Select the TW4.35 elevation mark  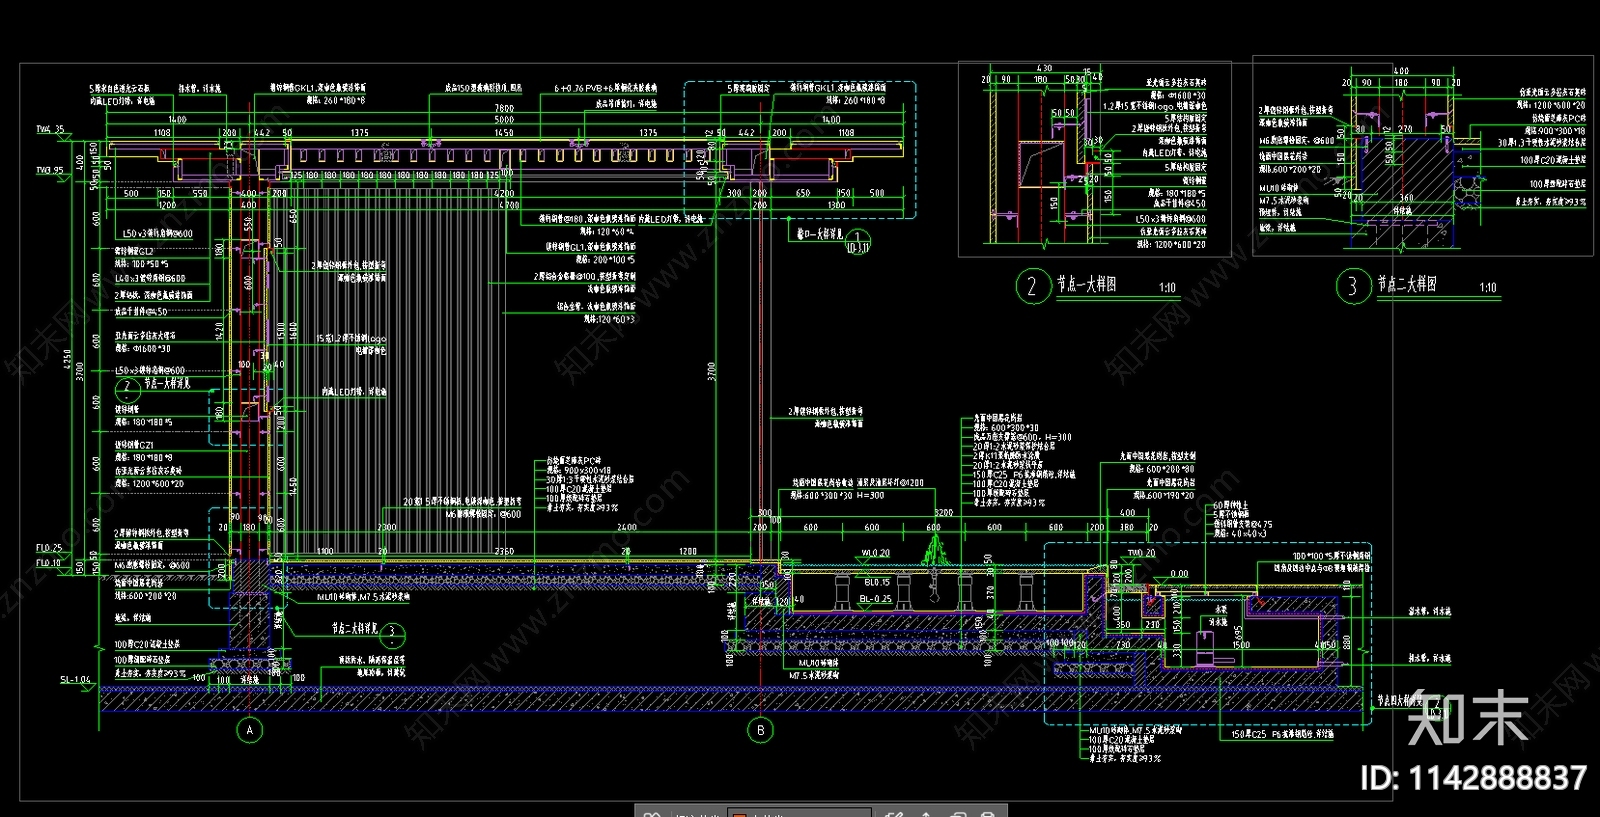click(x=50, y=129)
